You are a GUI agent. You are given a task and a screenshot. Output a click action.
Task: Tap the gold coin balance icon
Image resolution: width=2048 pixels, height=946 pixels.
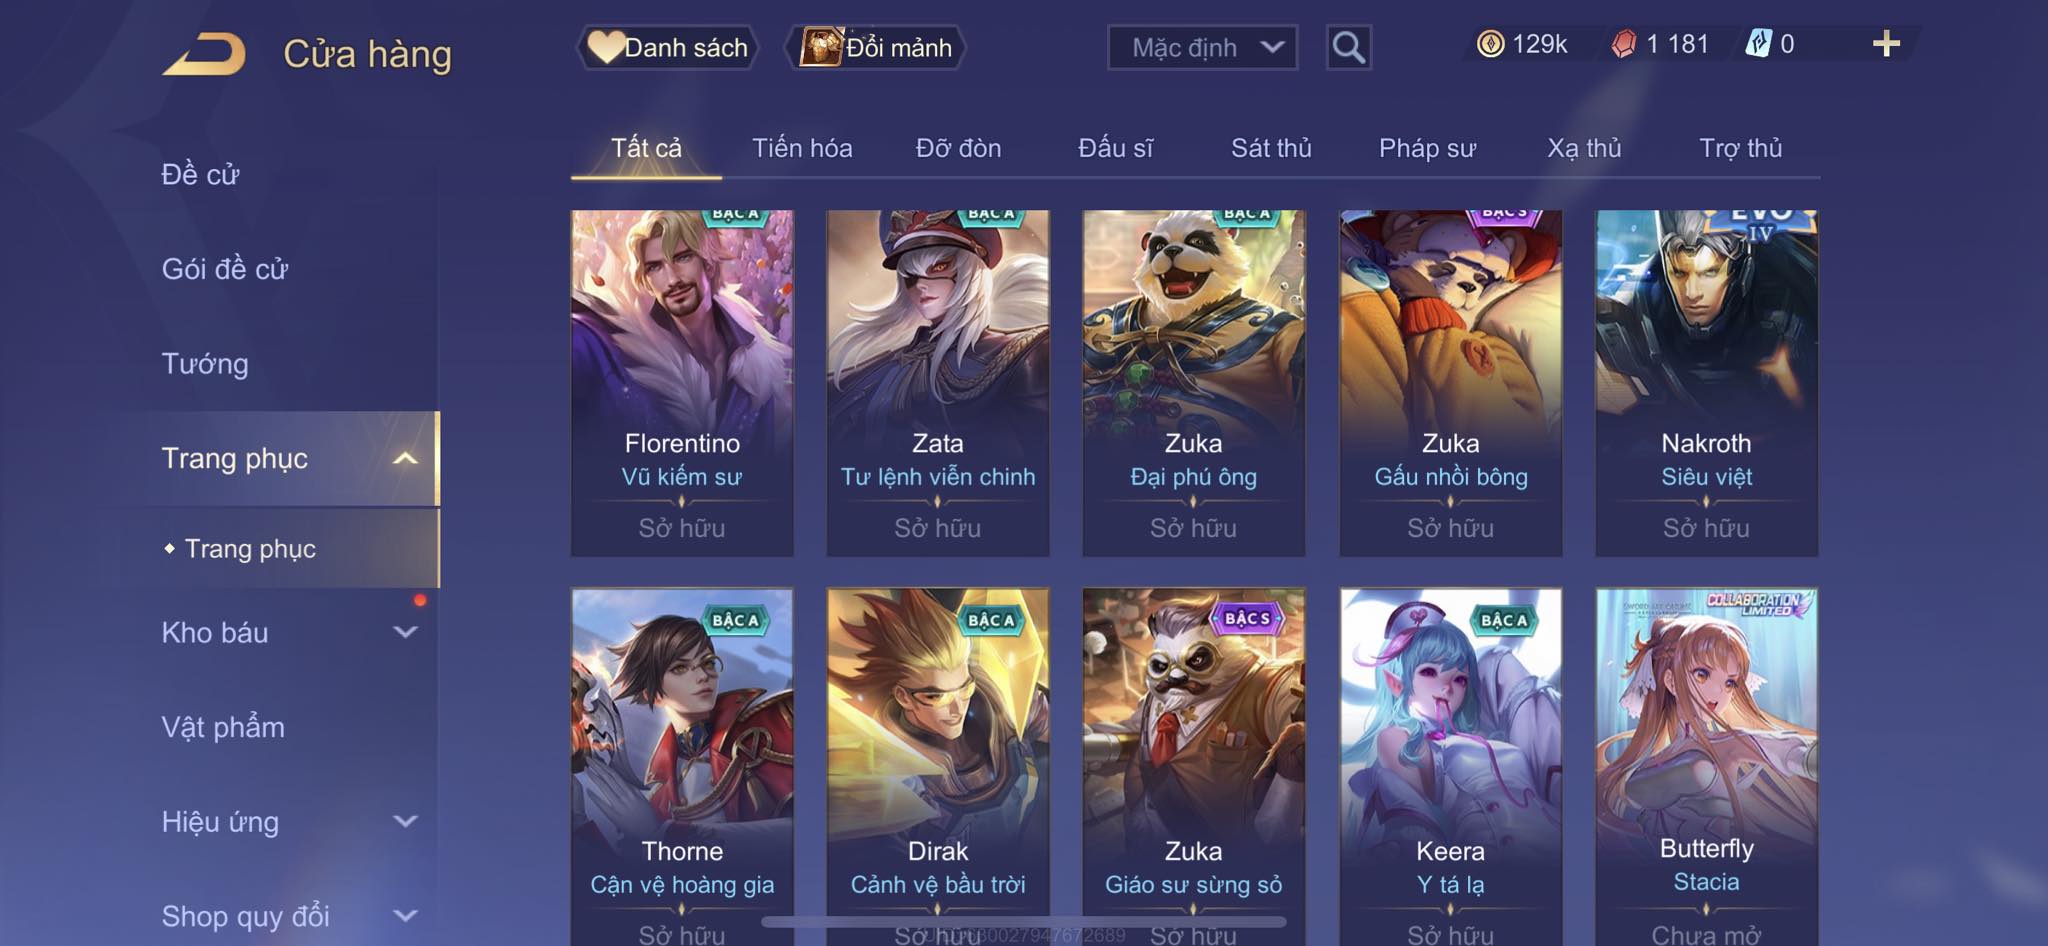click(1490, 44)
